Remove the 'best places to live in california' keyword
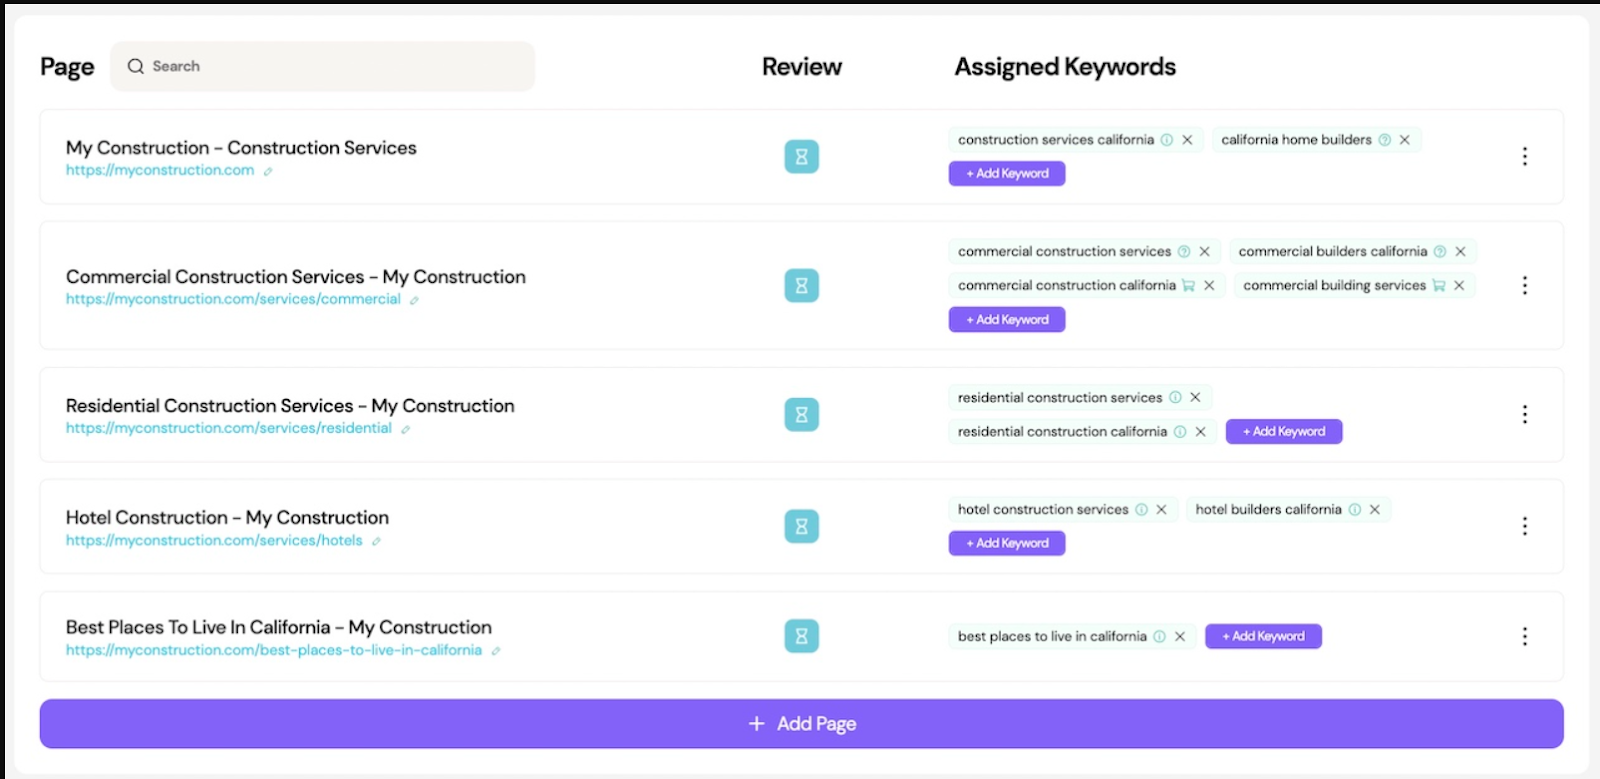 click(1180, 637)
